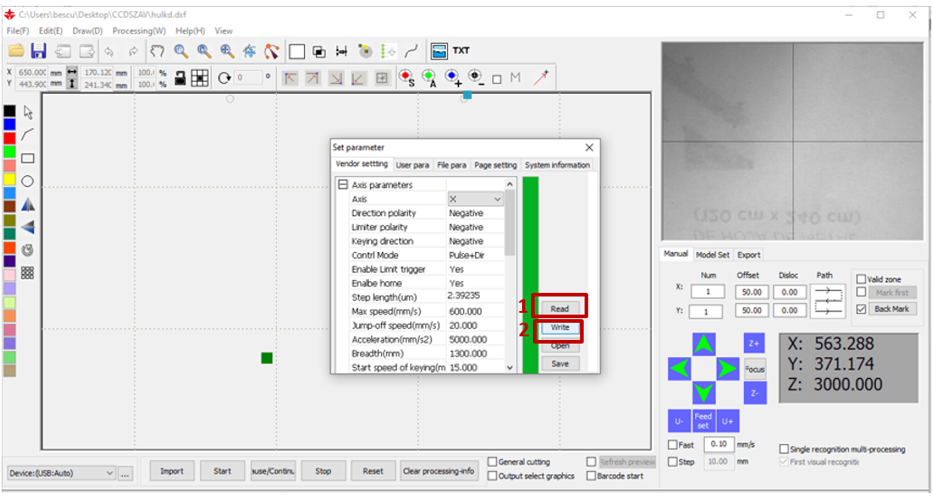Click the parameter list scroll-down arrow
Image resolution: width=933 pixels, height=496 pixels.
click(510, 368)
